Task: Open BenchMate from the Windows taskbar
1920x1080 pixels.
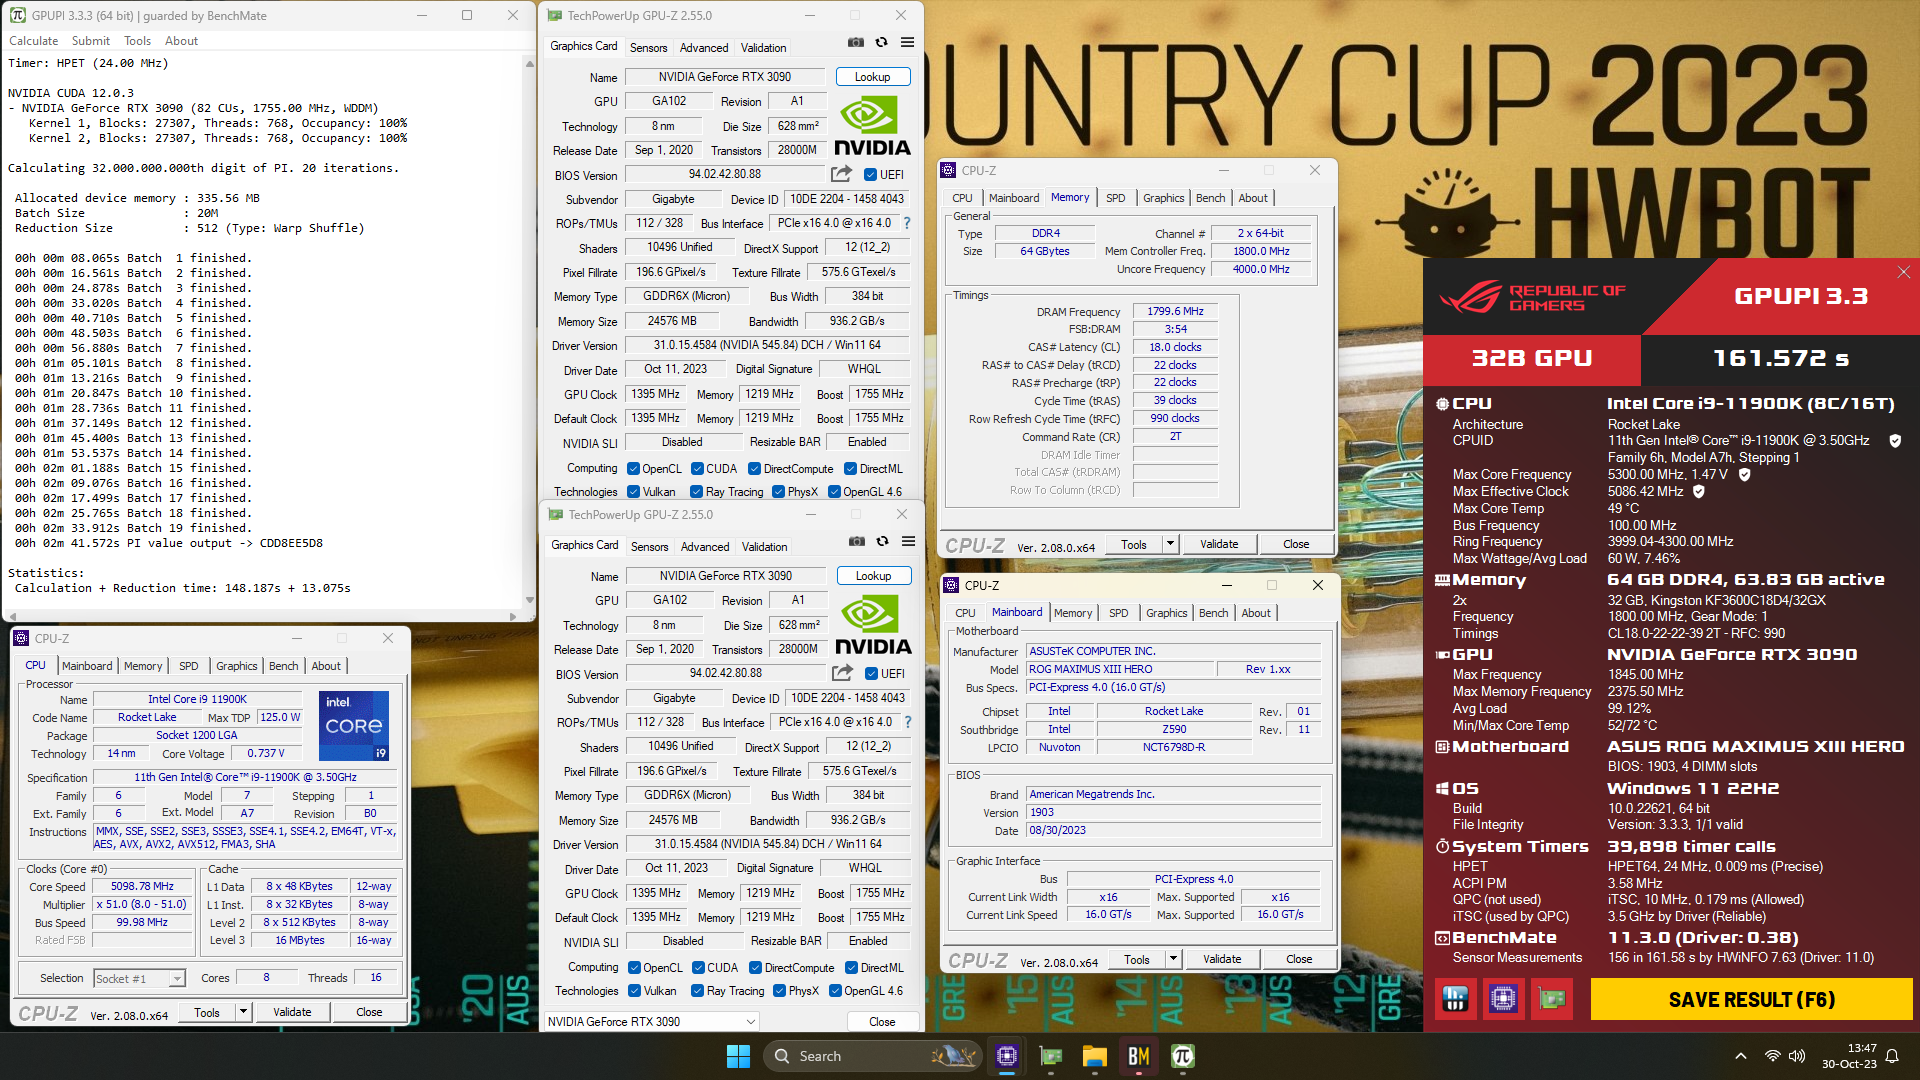Action: 1138,1056
